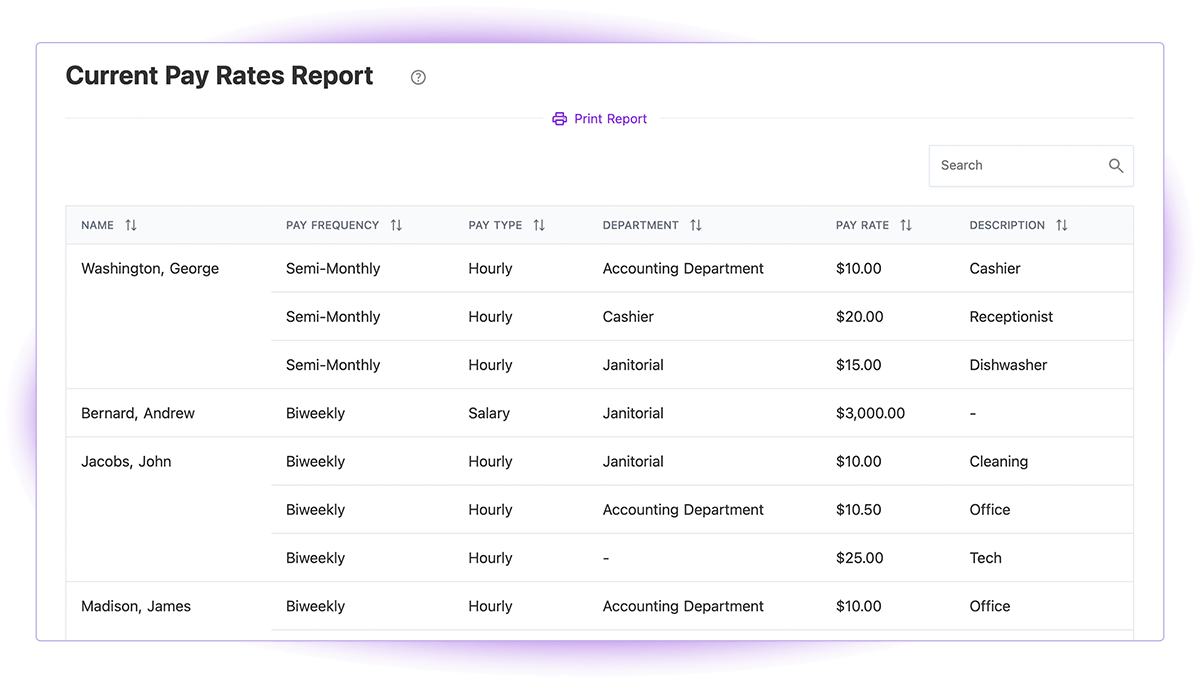This screenshot has height=683, width=1200.
Task: Focus the Search input field
Action: 1031,166
